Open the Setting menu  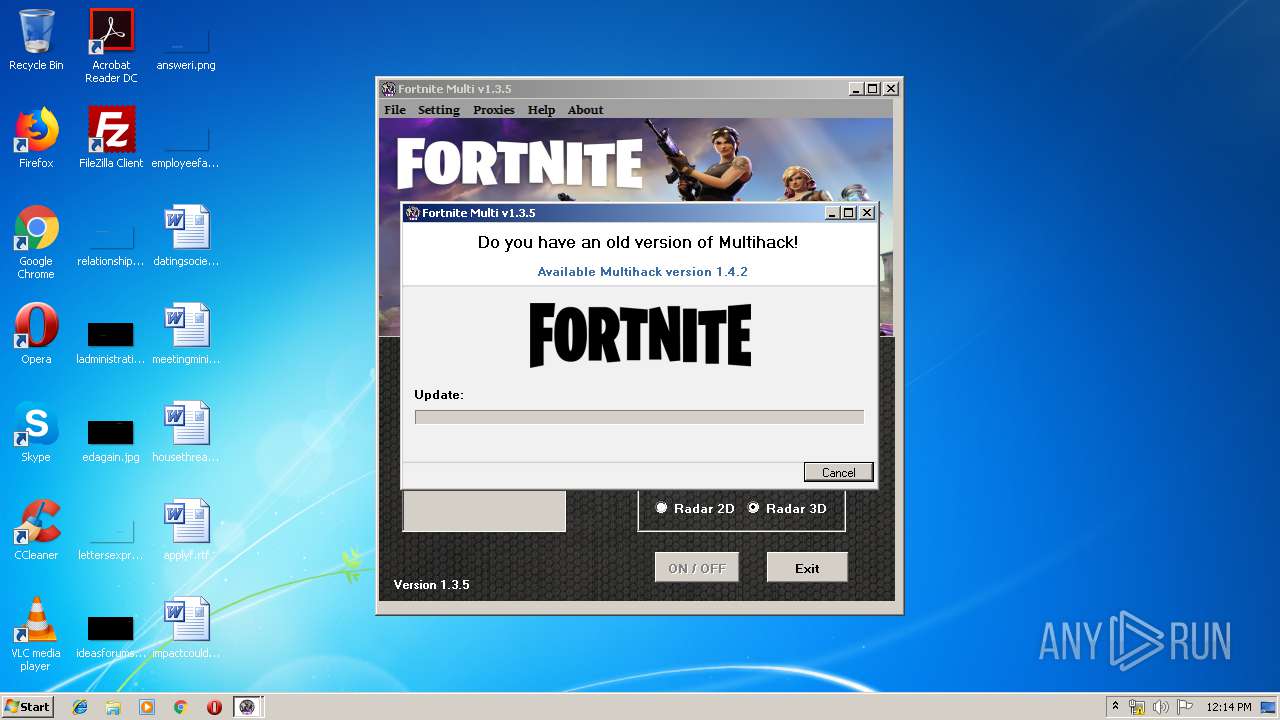click(x=439, y=110)
